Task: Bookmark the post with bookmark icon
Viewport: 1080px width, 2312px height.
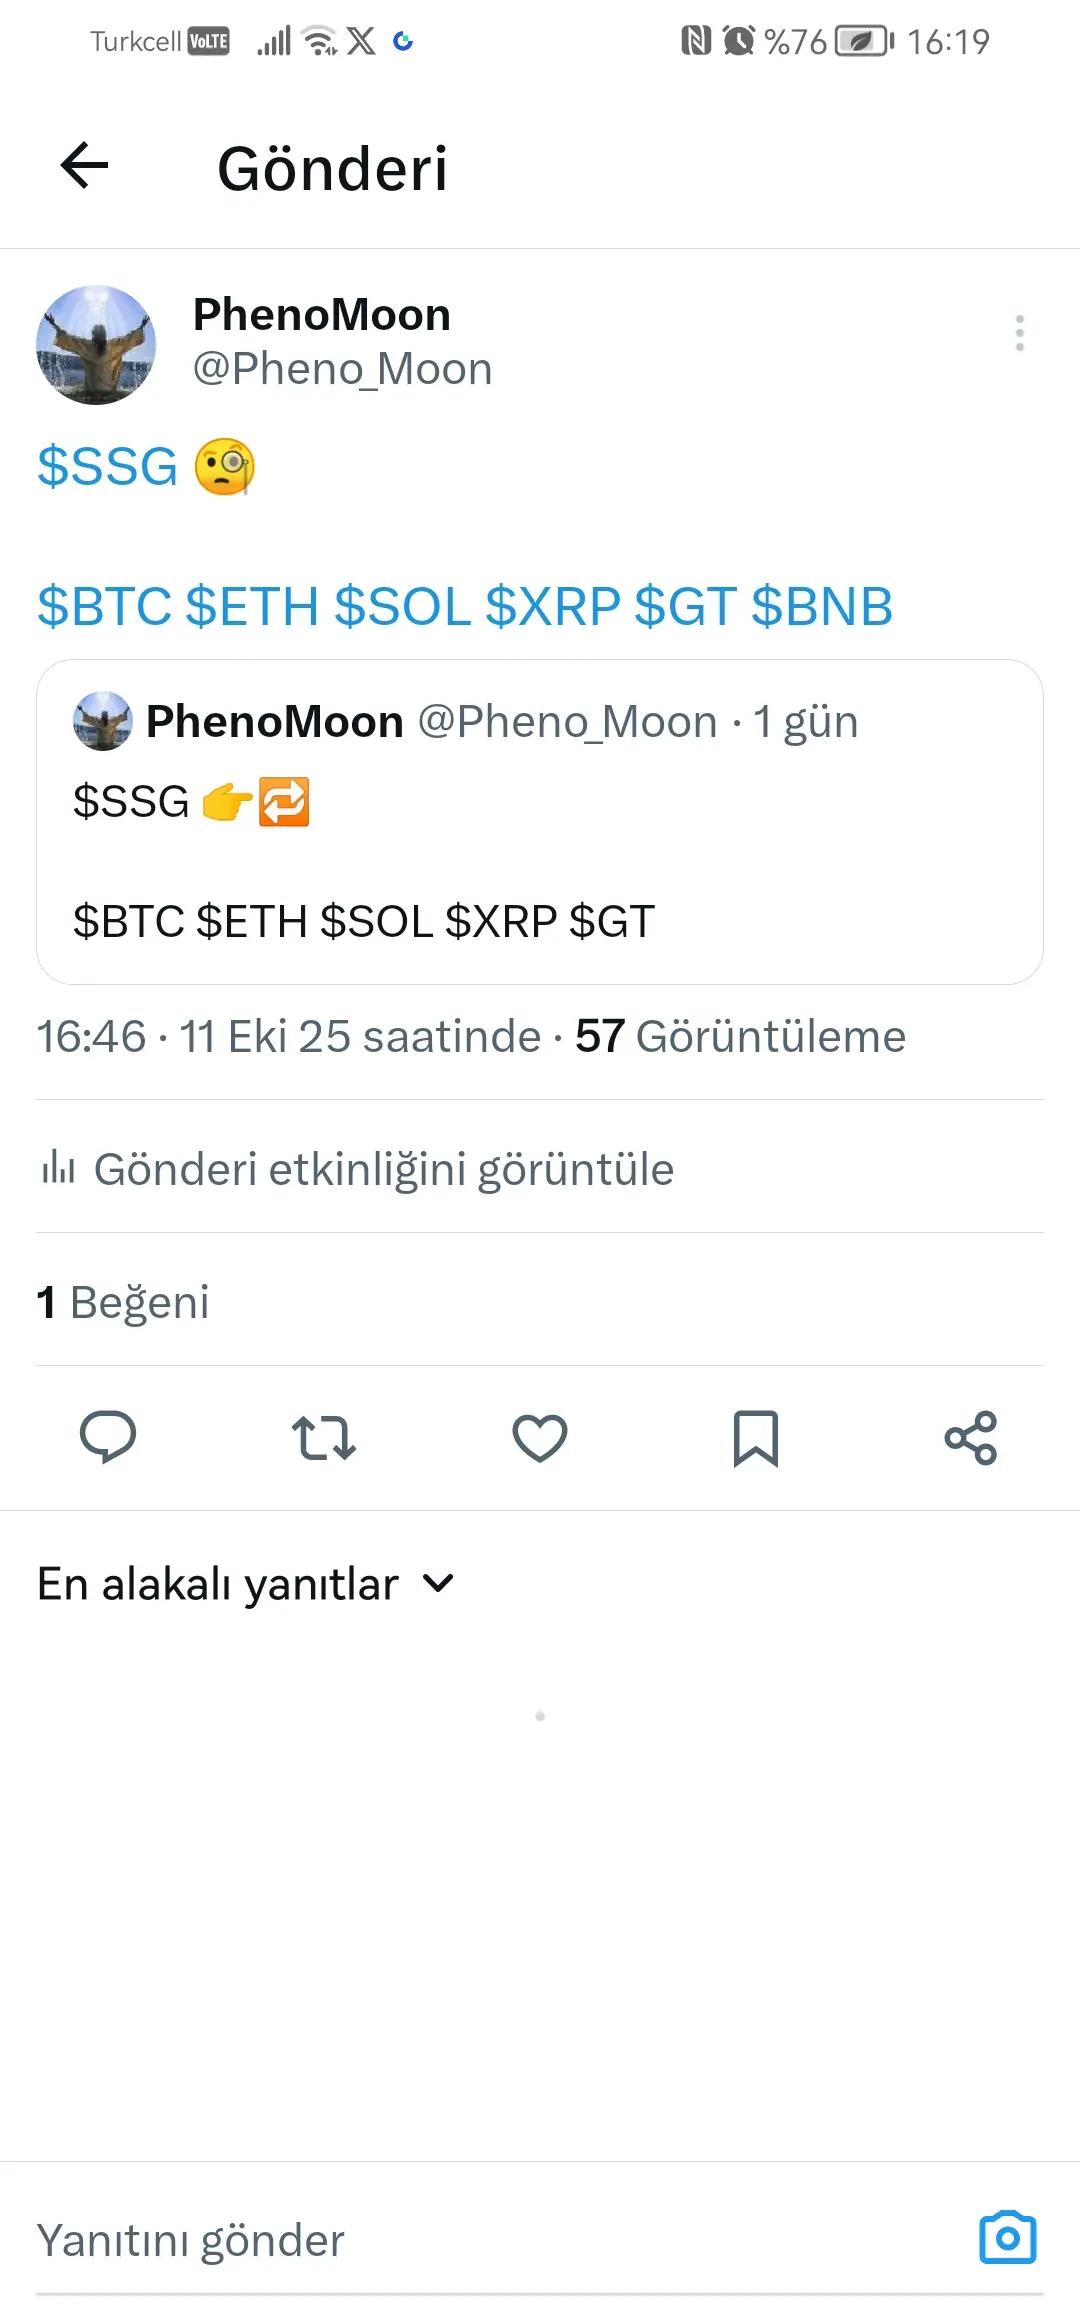Action: click(x=755, y=1438)
